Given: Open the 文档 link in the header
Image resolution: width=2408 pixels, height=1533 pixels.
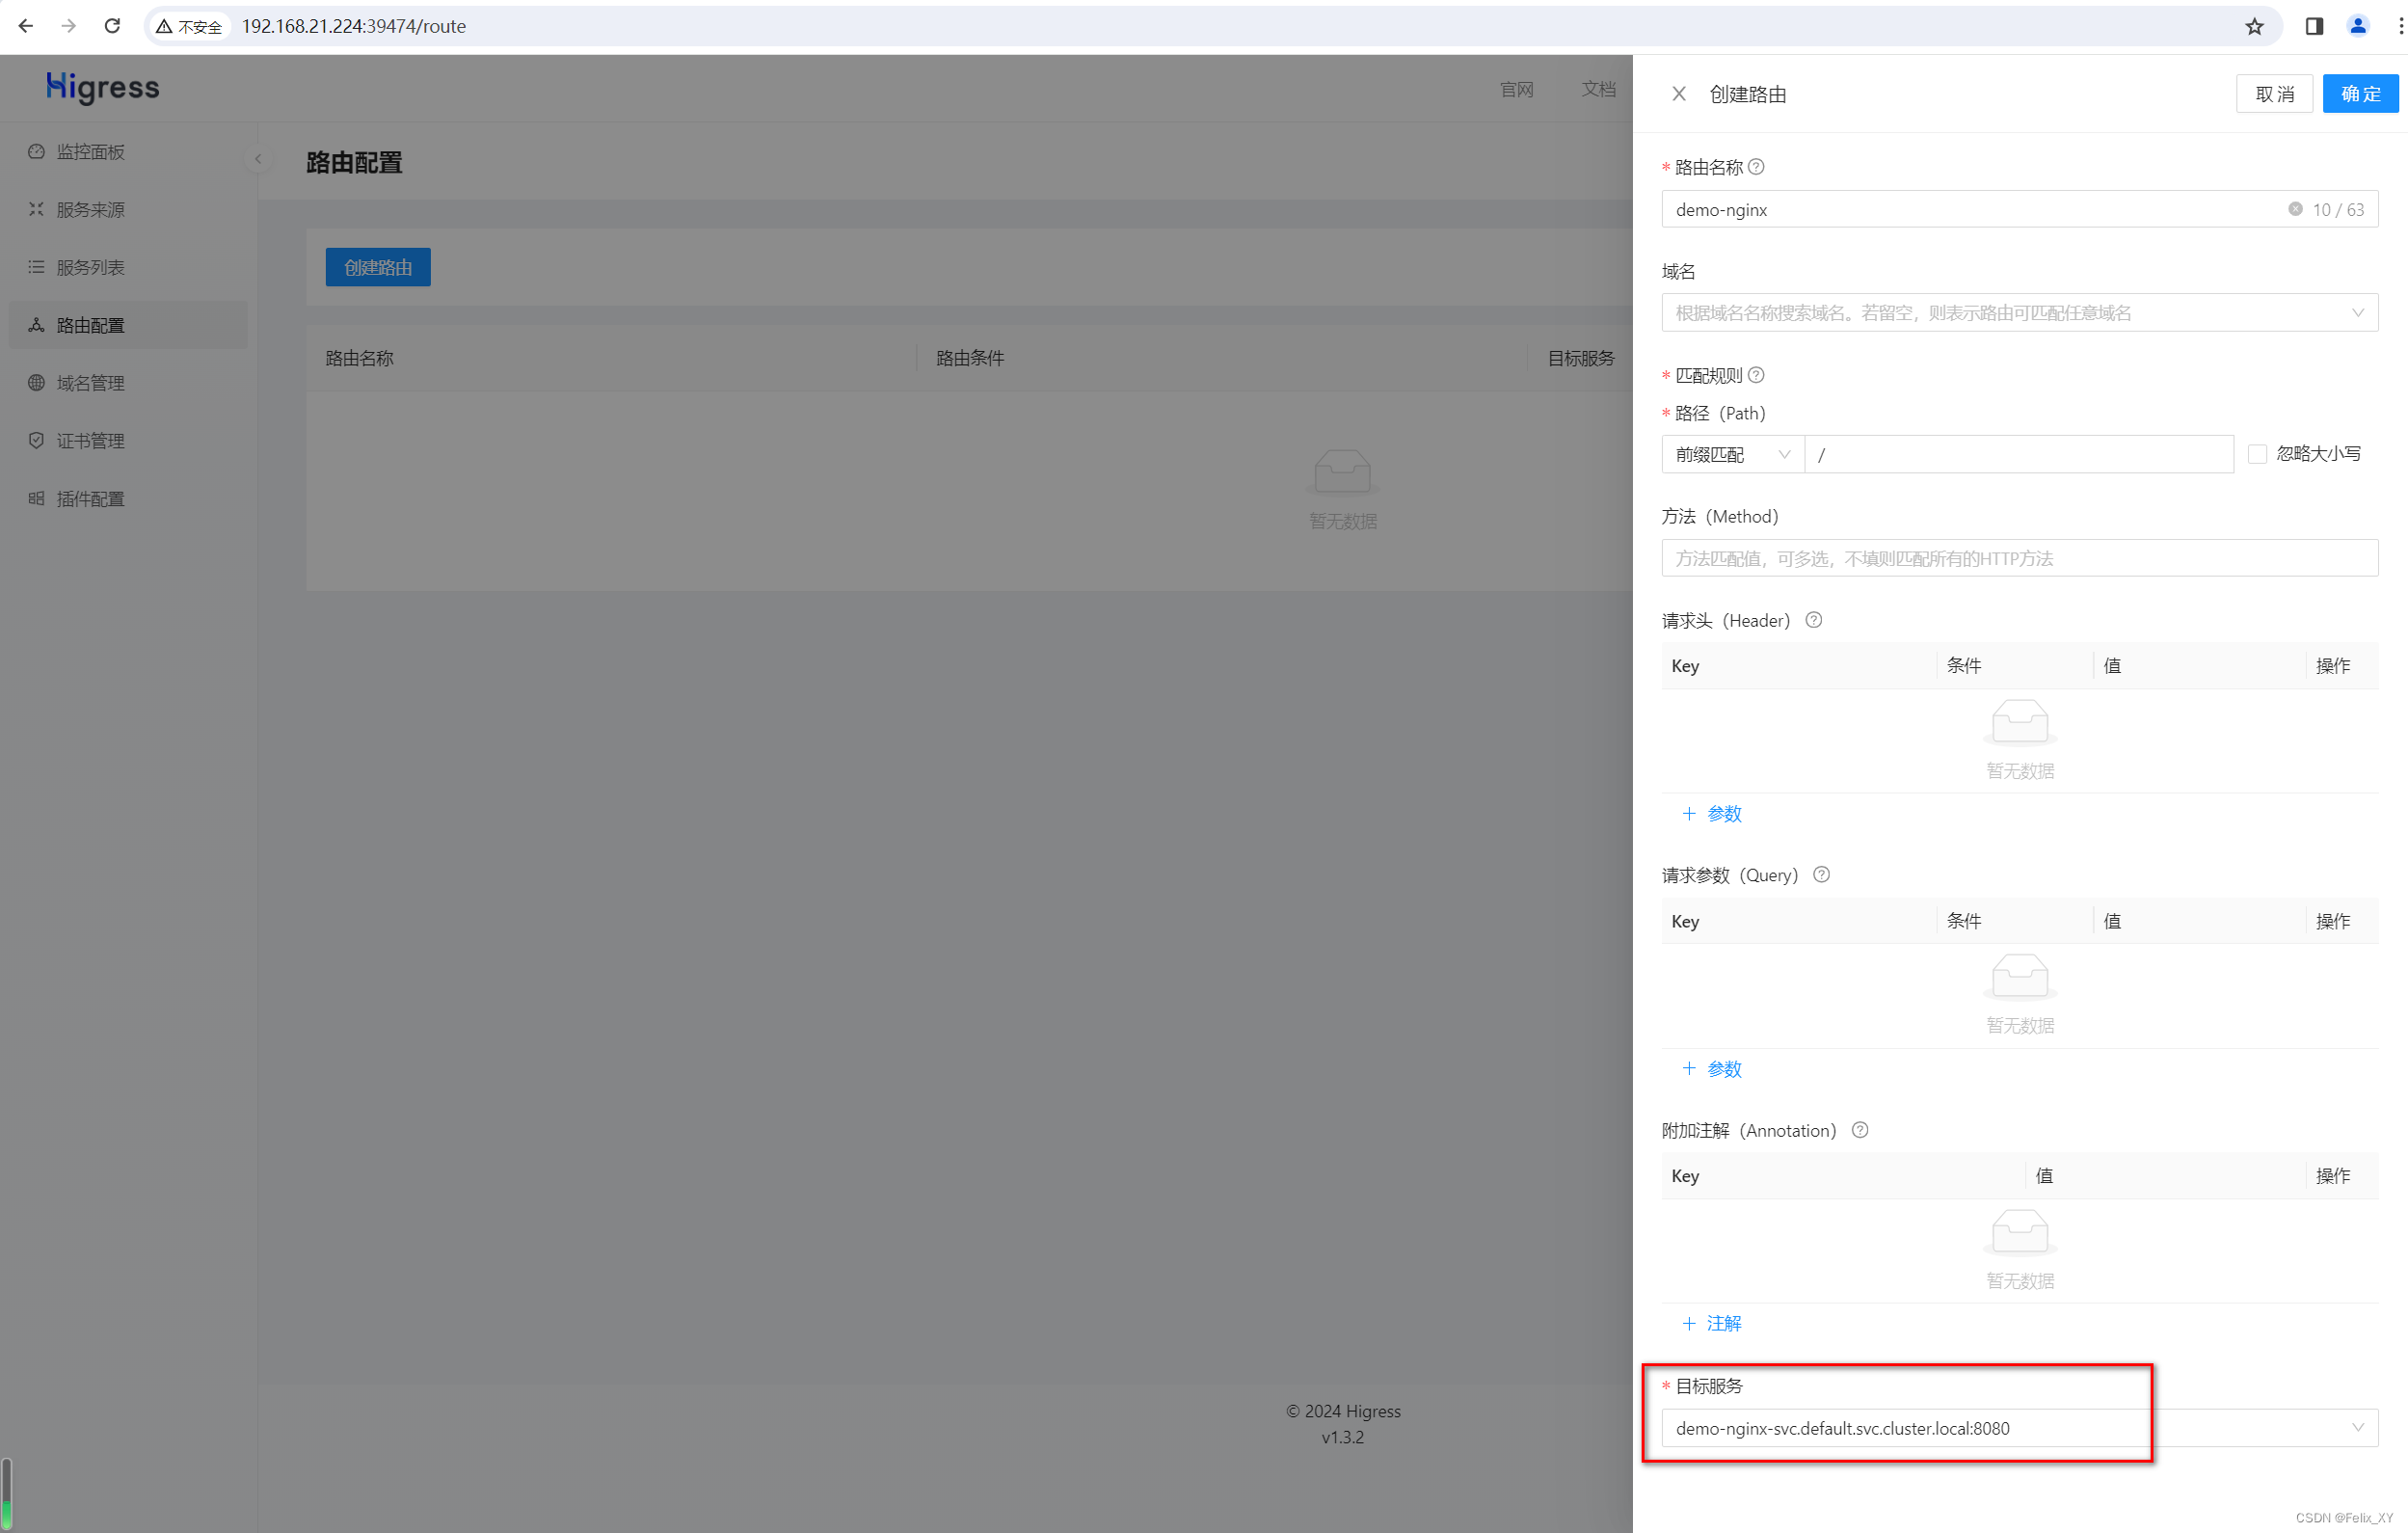Looking at the screenshot, I should (x=1598, y=89).
